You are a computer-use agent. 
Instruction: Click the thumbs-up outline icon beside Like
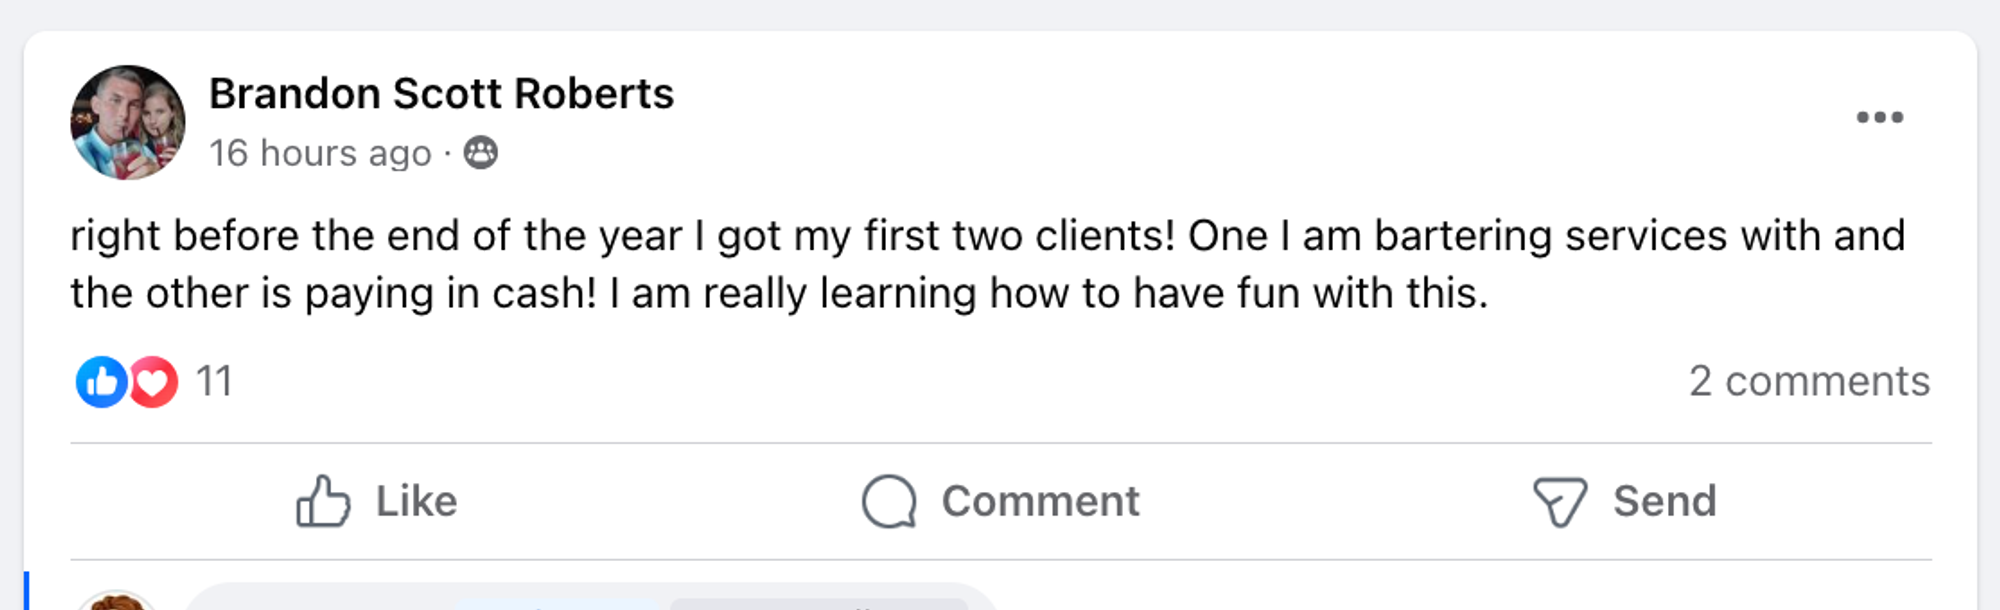click(323, 501)
